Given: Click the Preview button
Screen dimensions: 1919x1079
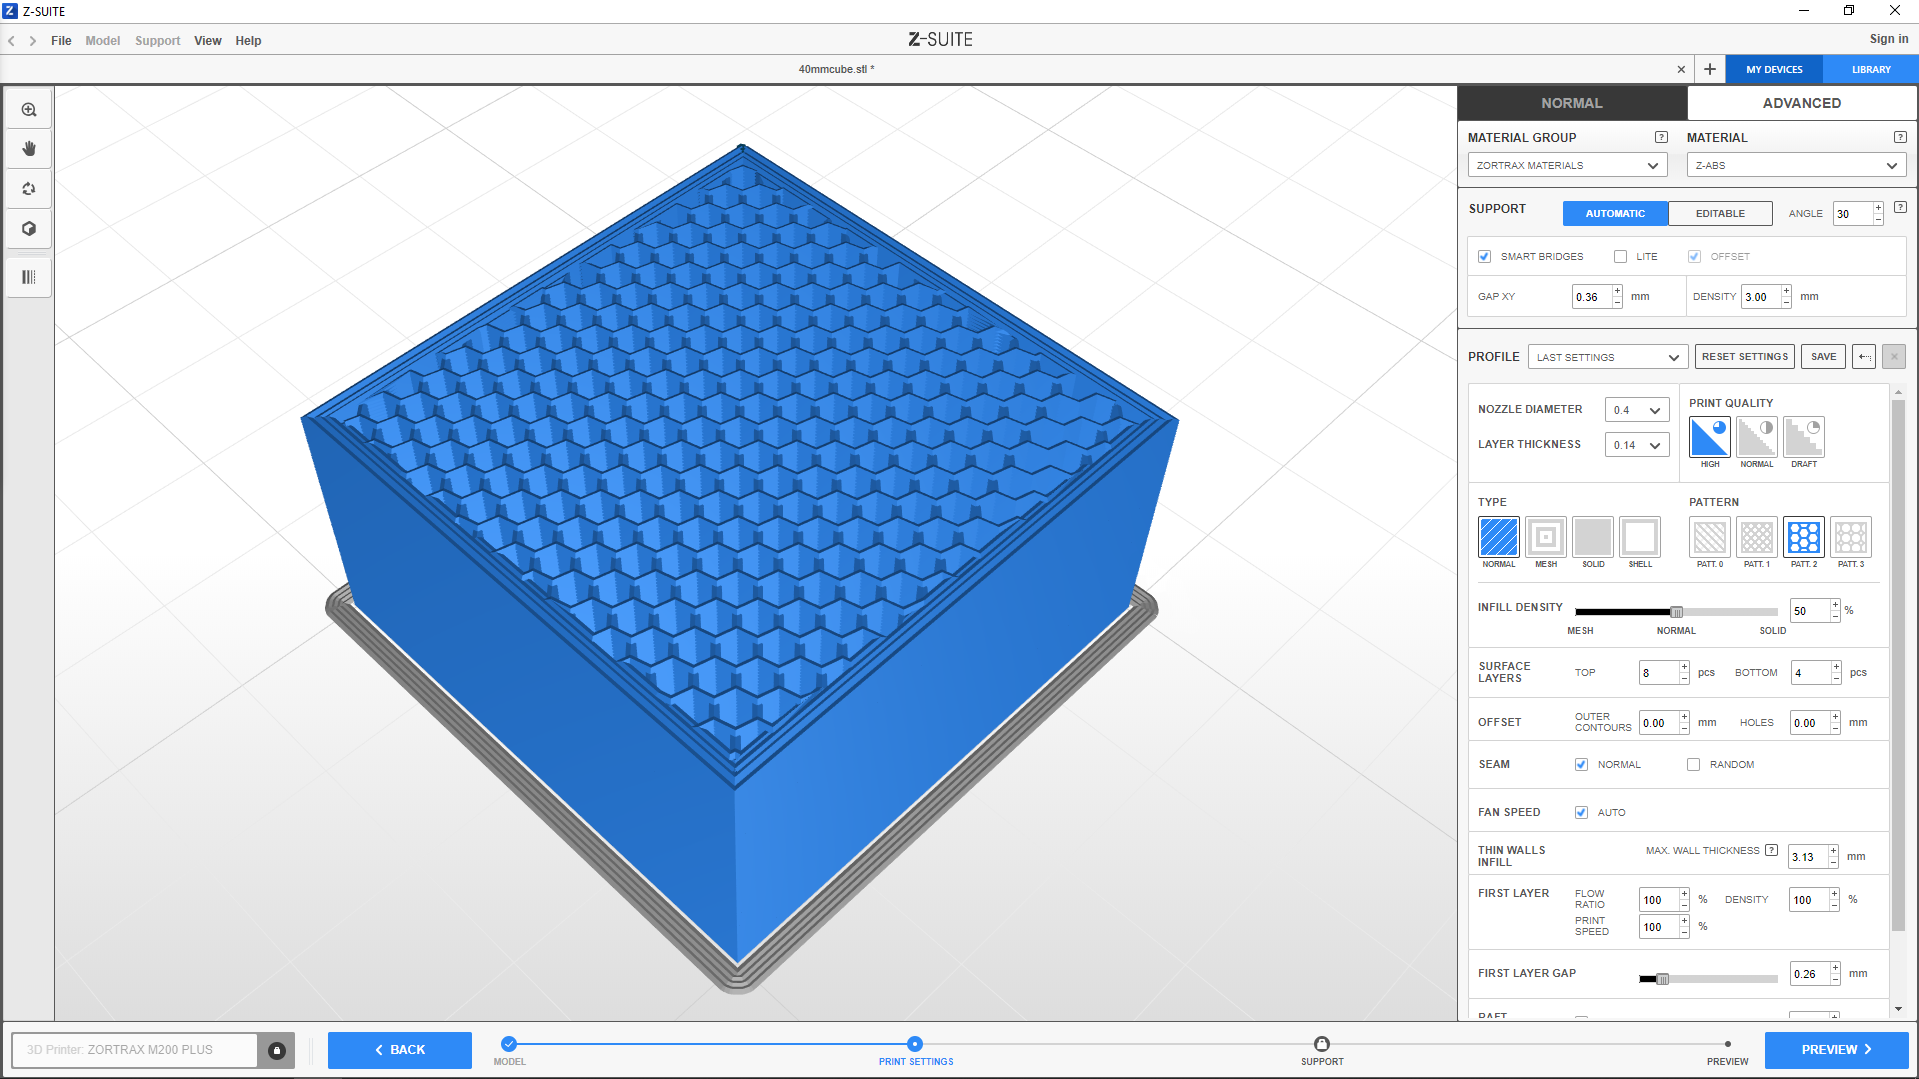Looking at the screenshot, I should (x=1835, y=1050).
